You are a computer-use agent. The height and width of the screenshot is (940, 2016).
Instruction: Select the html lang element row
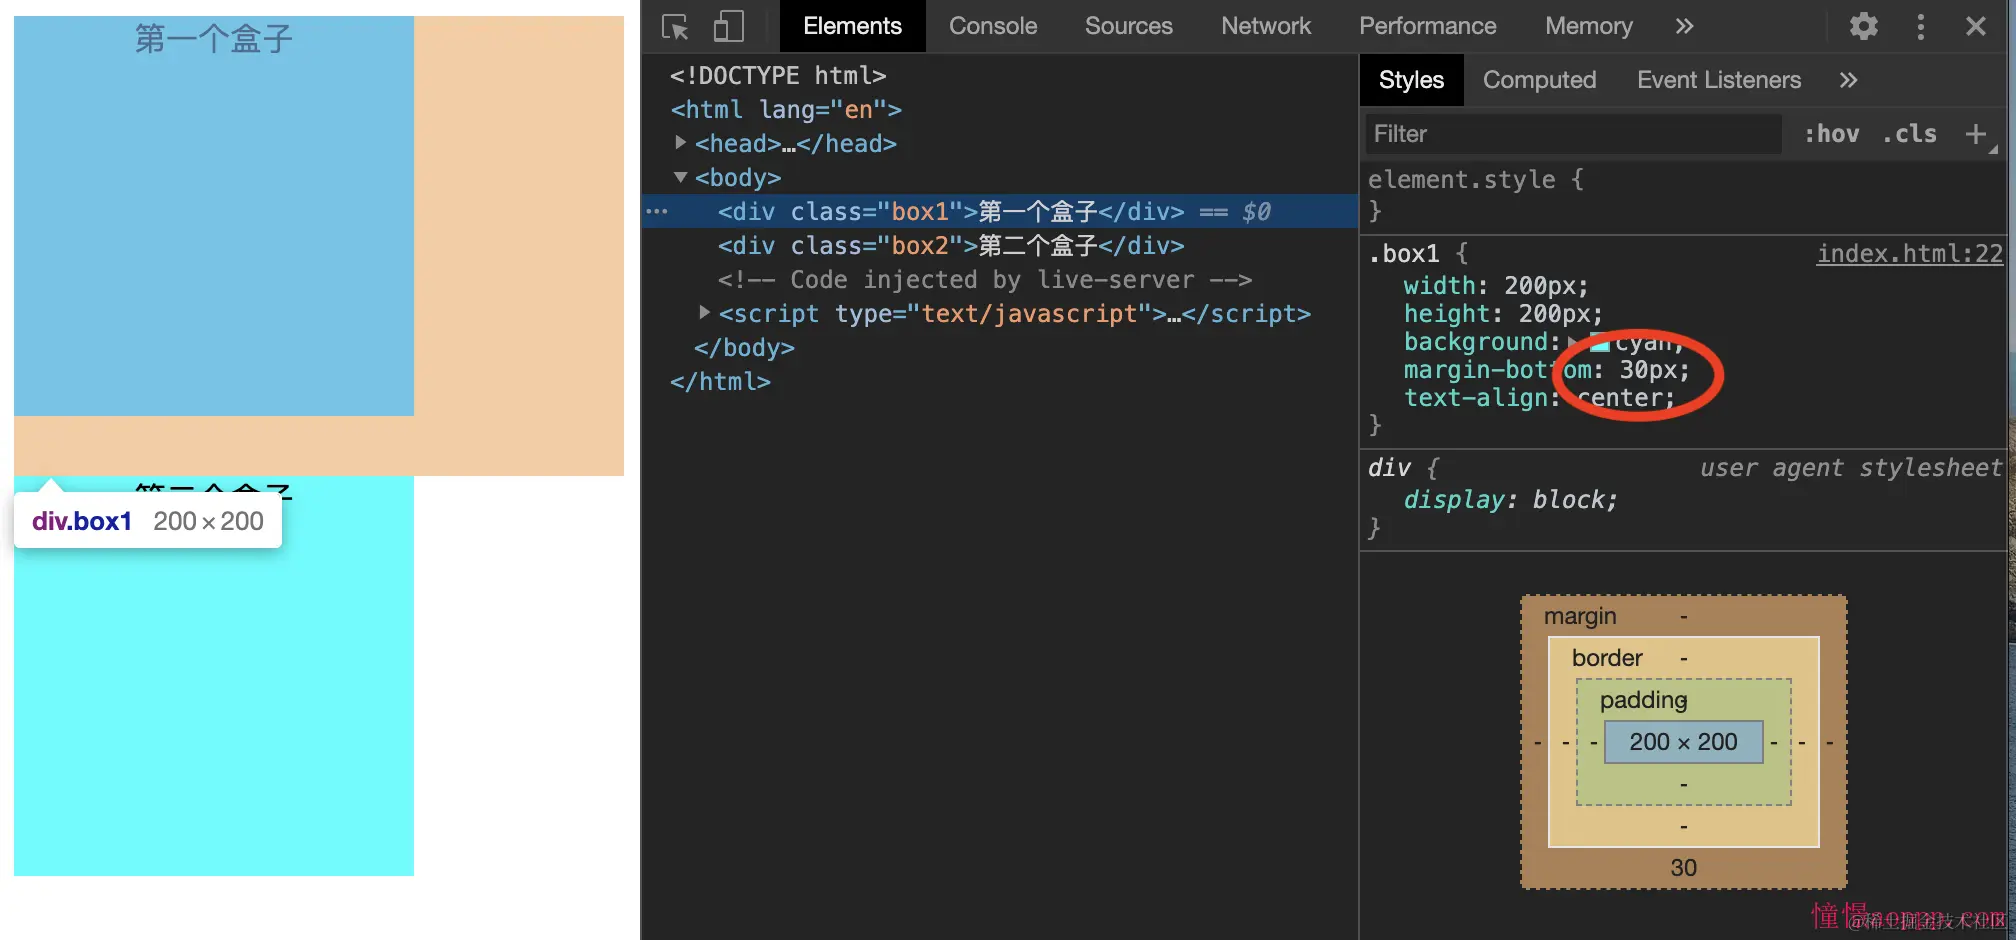1000,109
